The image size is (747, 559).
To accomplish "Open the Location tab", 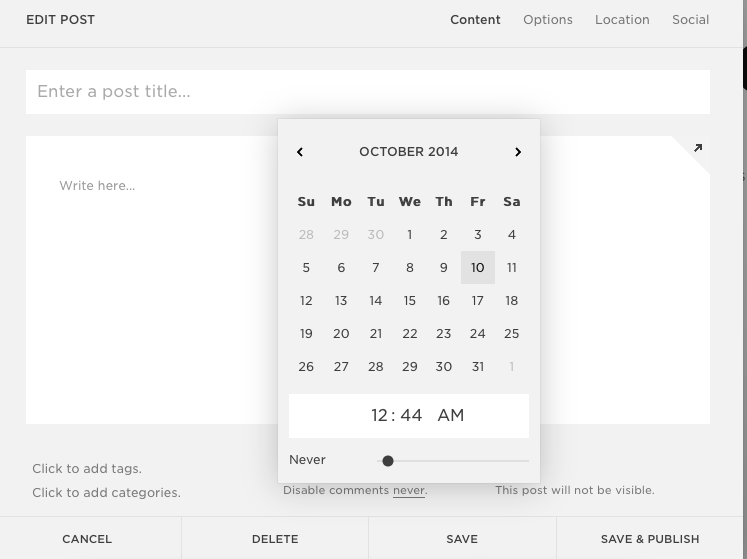I will (x=622, y=19).
